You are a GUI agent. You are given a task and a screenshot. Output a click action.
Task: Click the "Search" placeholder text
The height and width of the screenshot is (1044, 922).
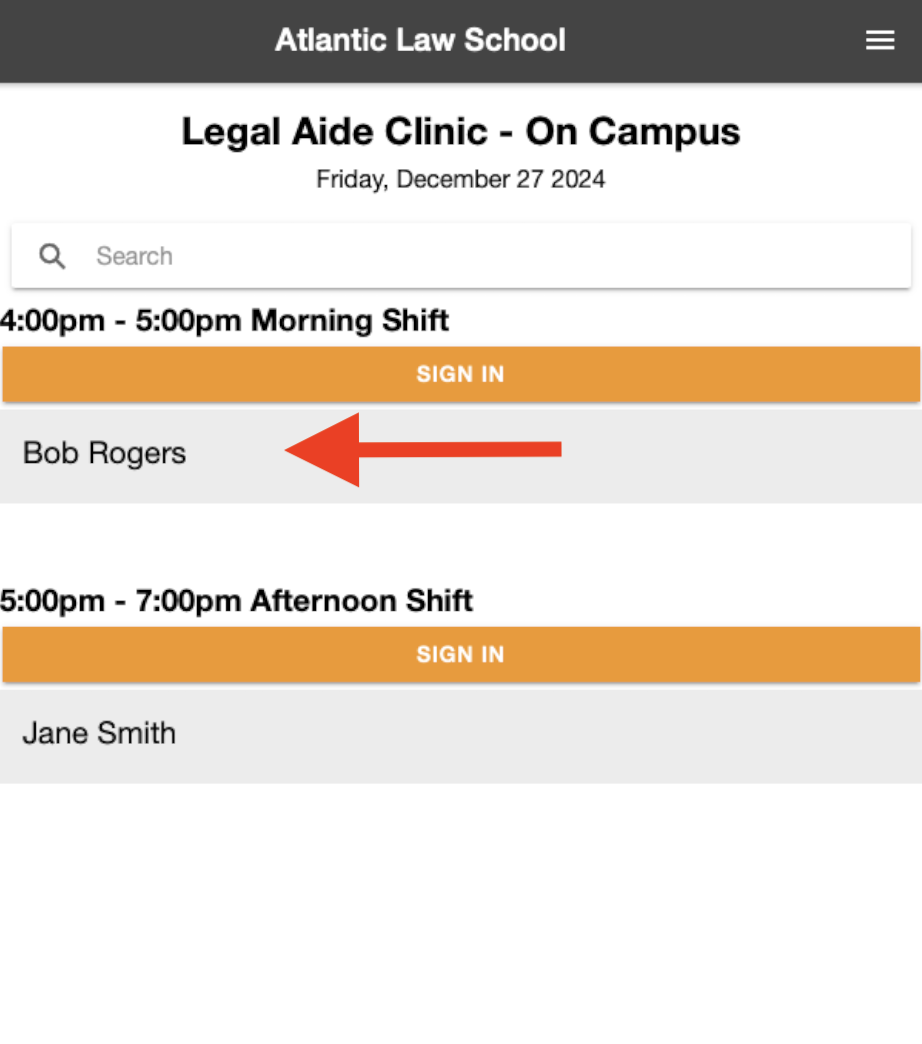tap(134, 256)
